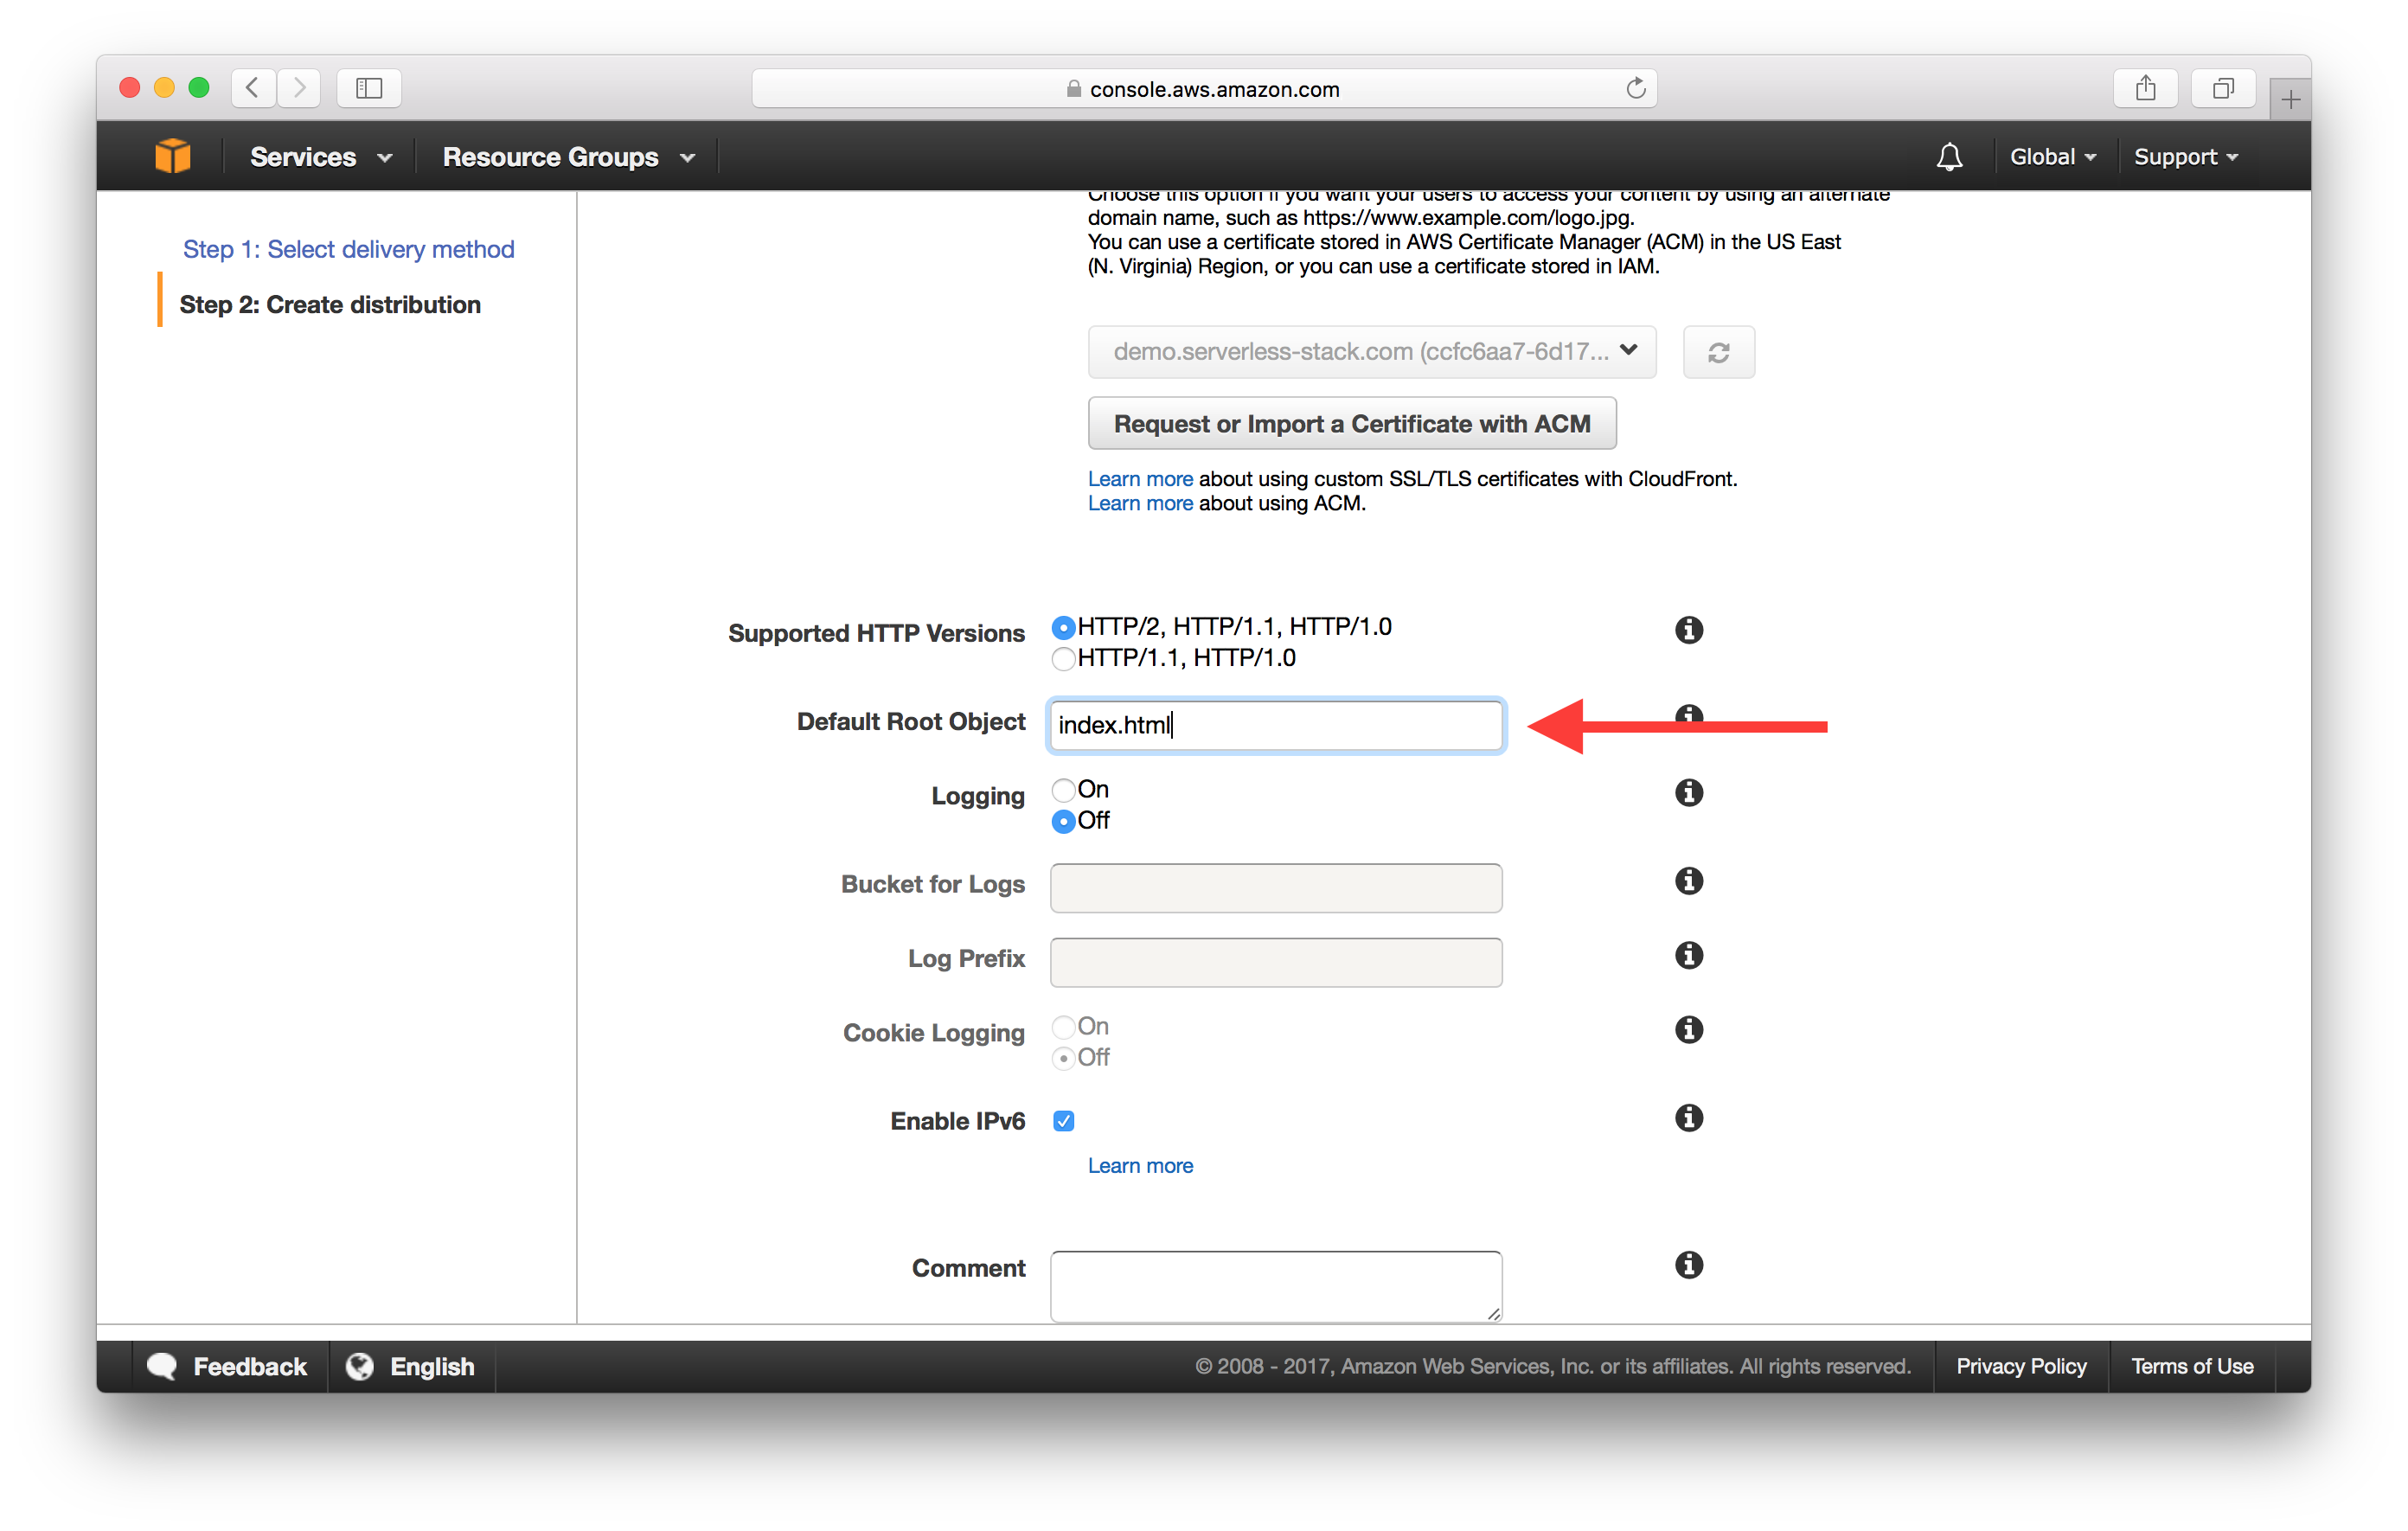This screenshot has height=1531, width=2408.
Task: Click info icon for Bucket for Logs
Action: point(1688,881)
